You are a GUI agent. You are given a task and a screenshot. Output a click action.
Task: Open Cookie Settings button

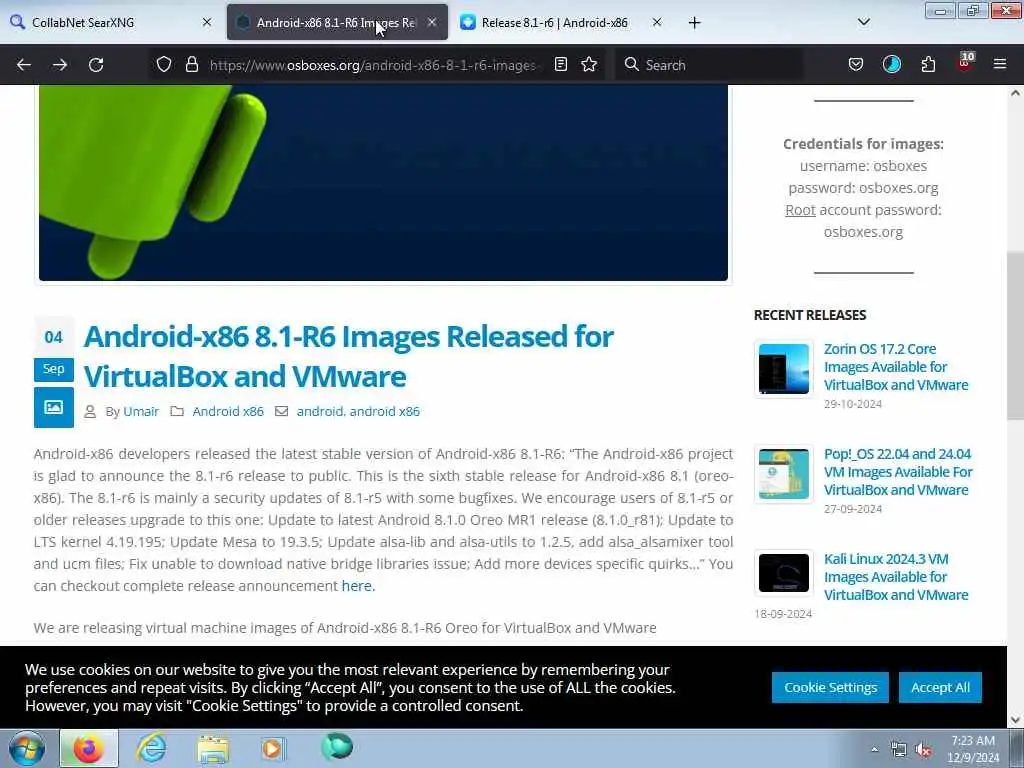coord(830,688)
